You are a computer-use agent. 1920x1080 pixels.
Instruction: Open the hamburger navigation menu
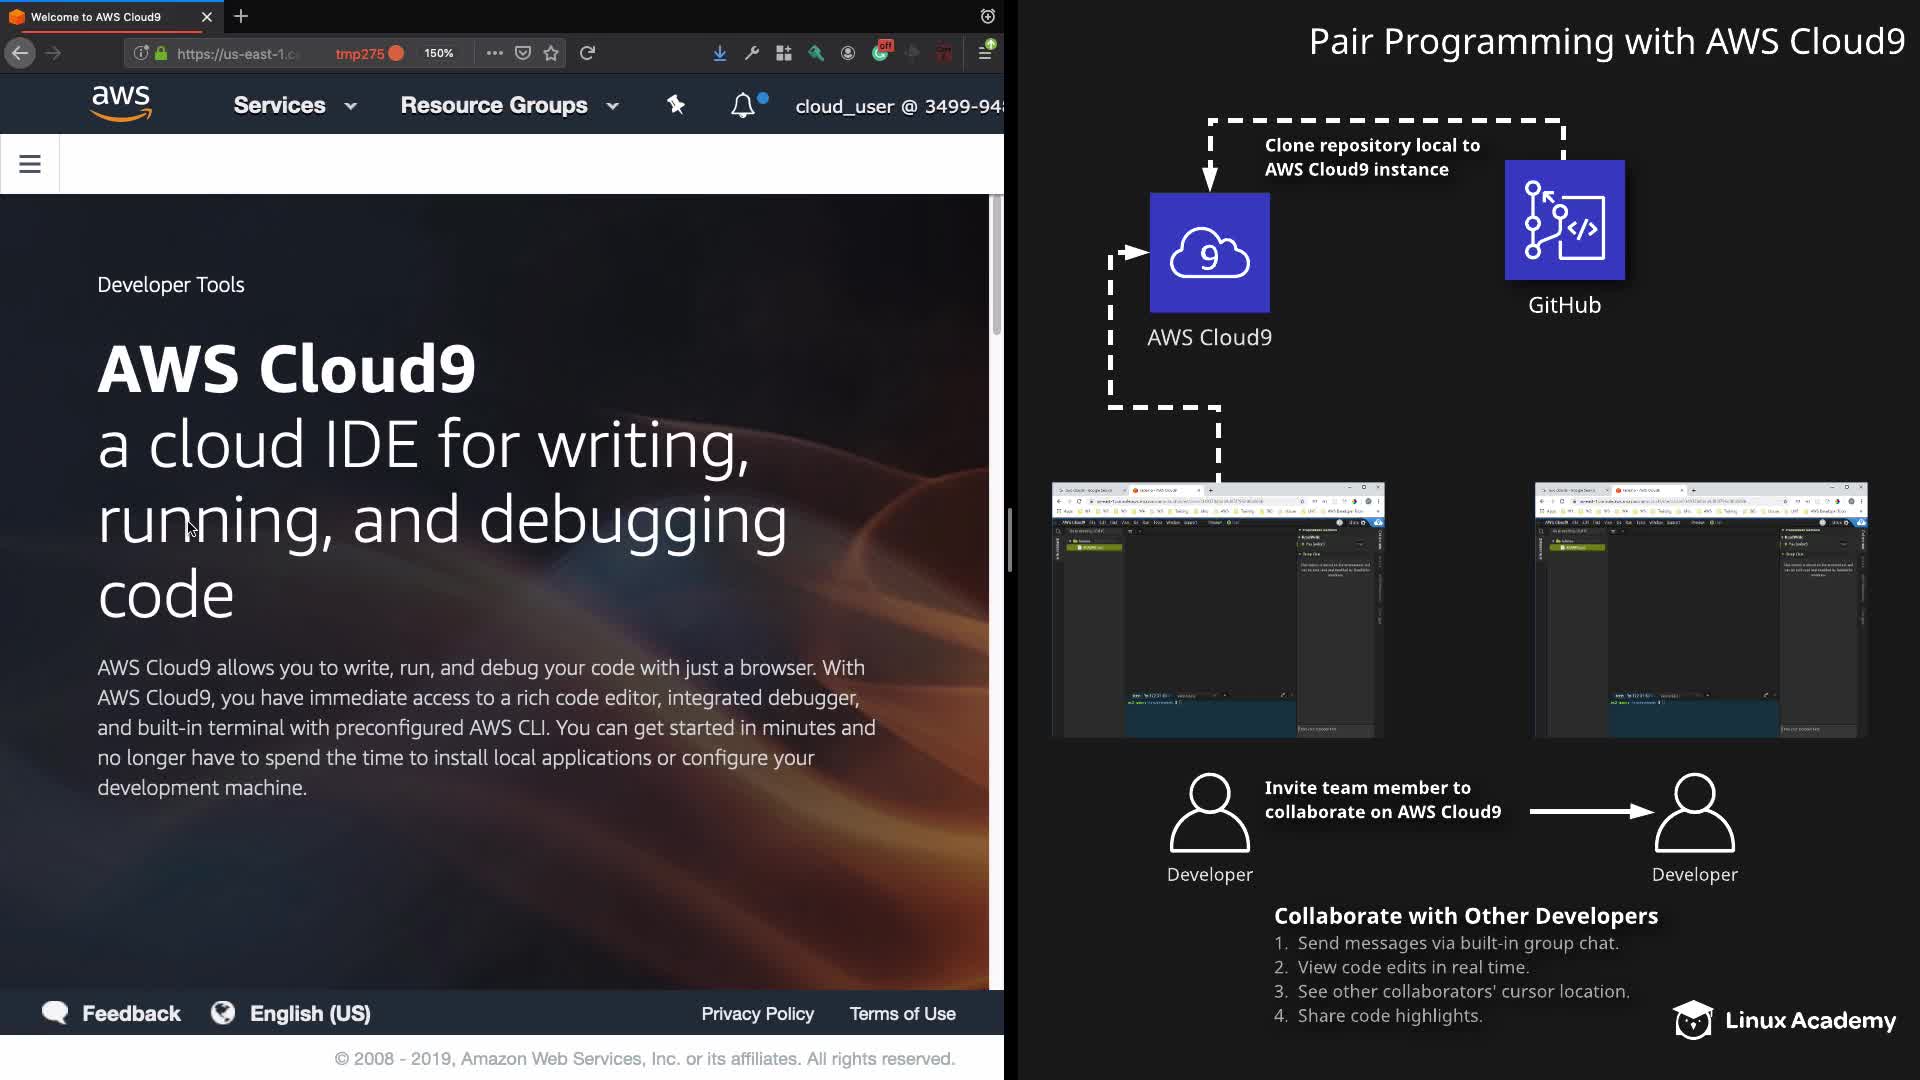point(30,164)
